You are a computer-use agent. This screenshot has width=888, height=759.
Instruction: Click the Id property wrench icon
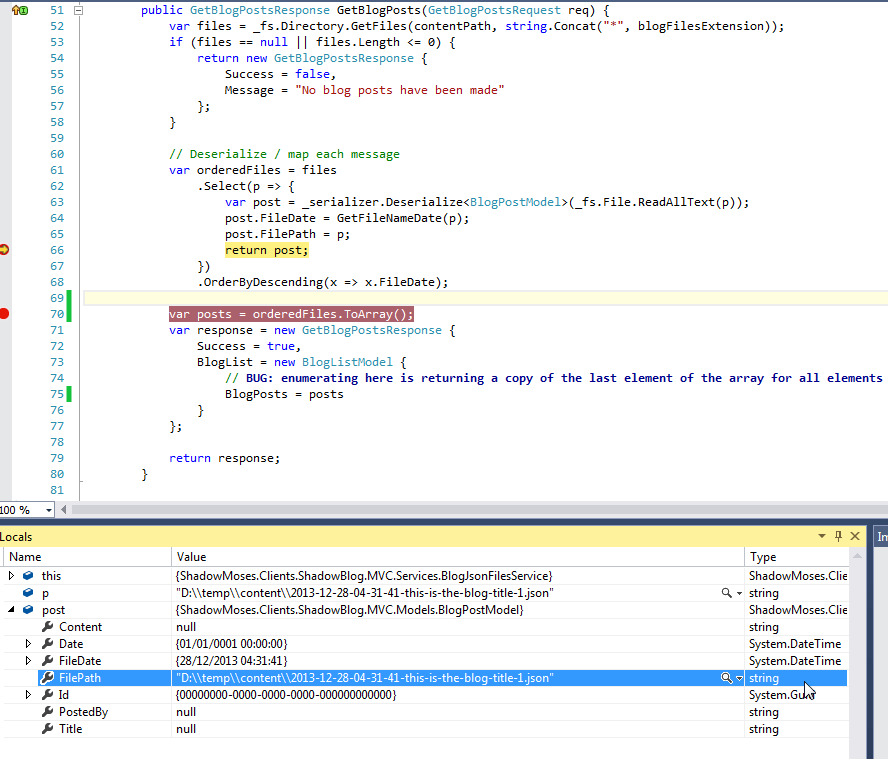coord(48,694)
